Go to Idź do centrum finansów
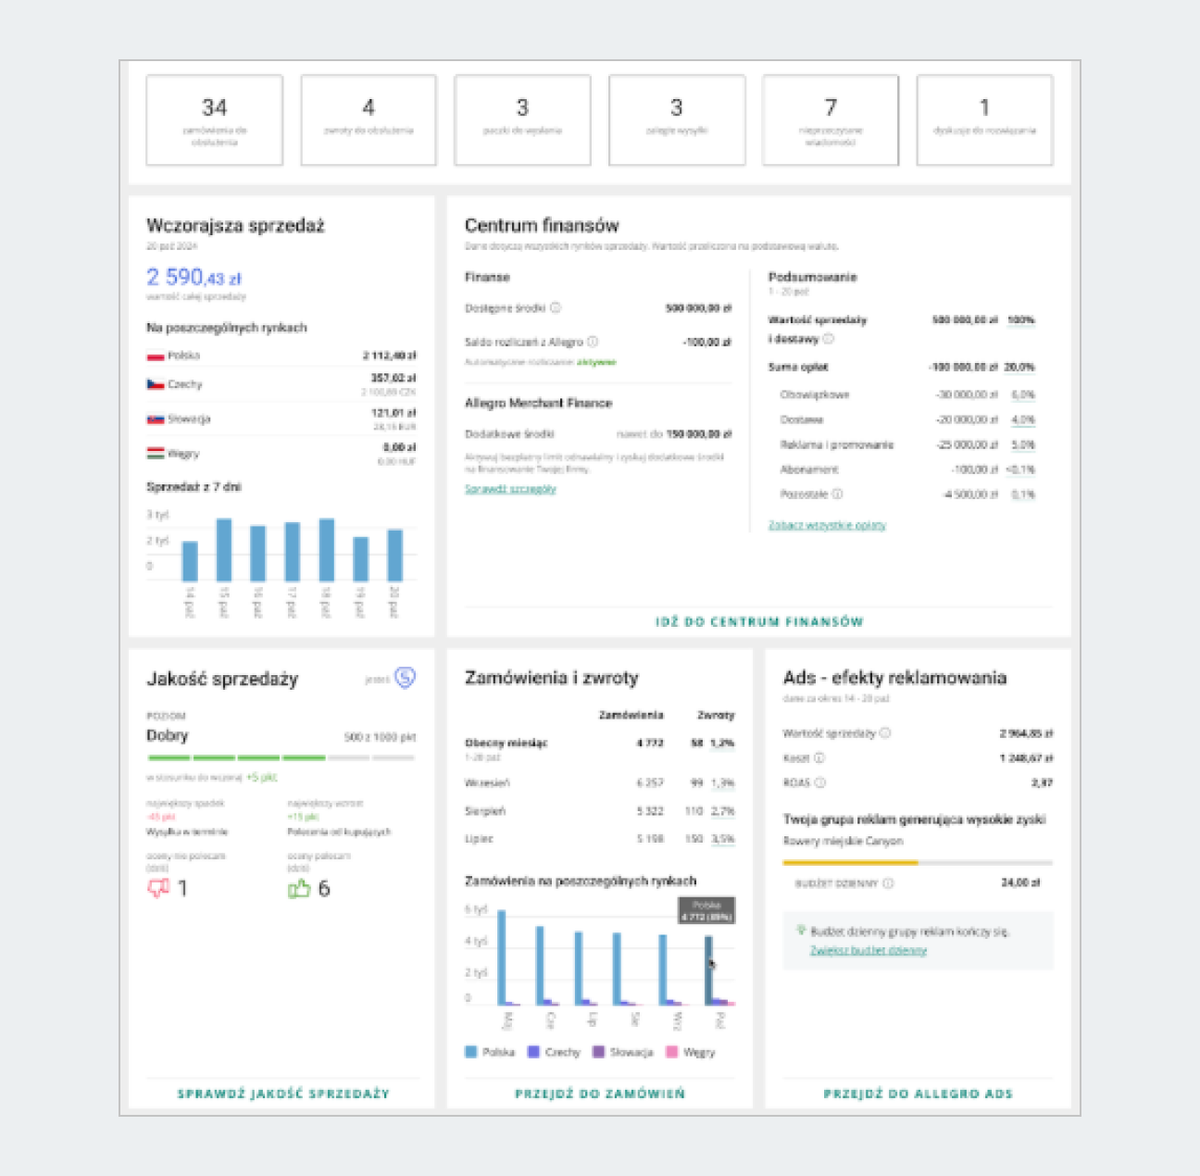This screenshot has height=1176, width=1200. [759, 622]
